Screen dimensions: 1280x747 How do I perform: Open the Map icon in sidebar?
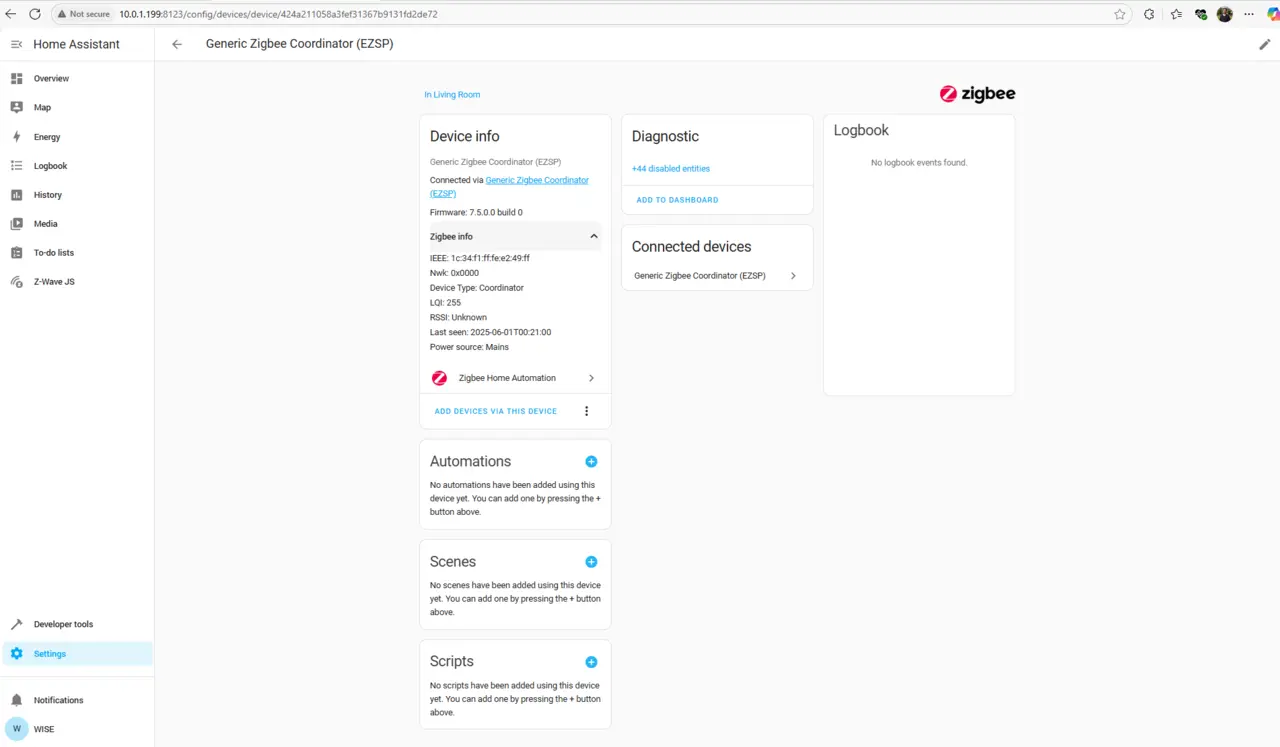pyautogui.click(x=16, y=107)
